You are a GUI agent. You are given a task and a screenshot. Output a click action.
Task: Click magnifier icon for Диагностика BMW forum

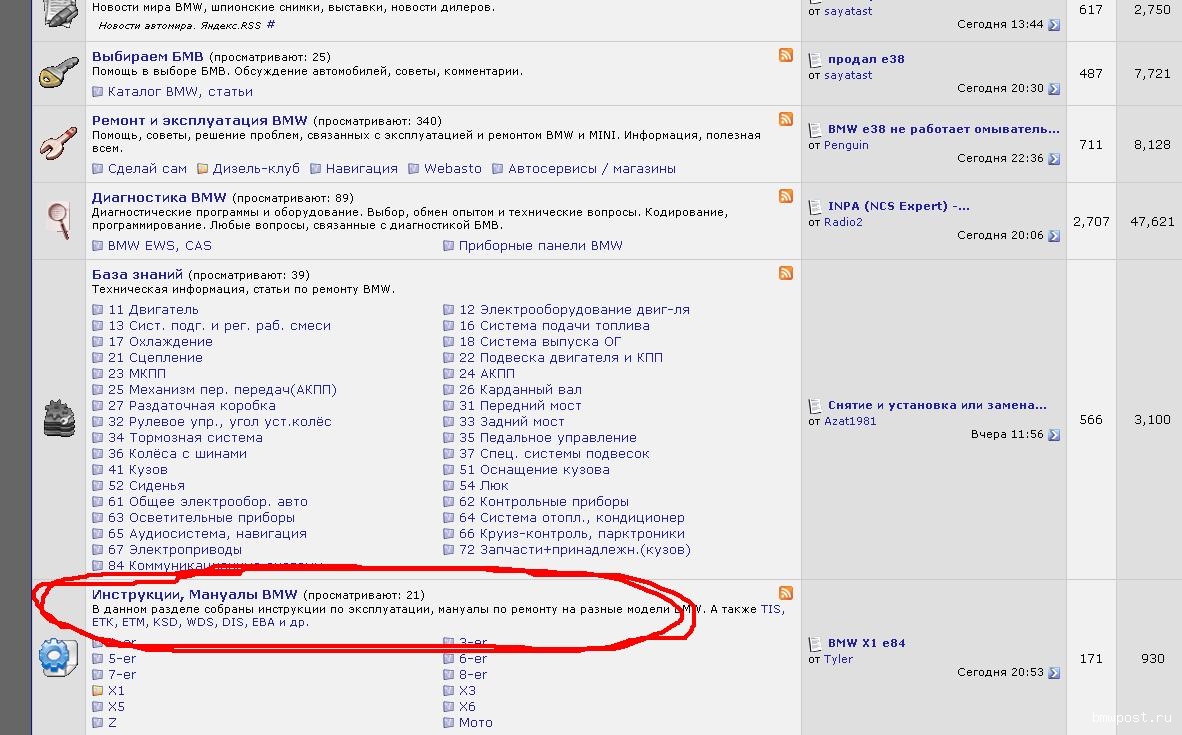pyautogui.click(x=58, y=219)
